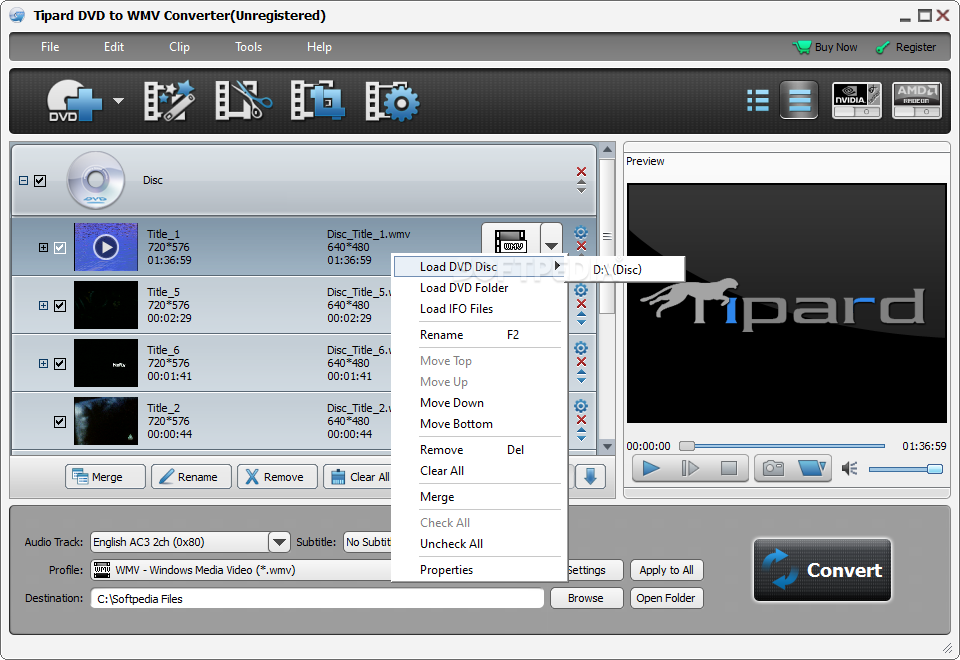The width and height of the screenshot is (960, 660).
Task: Take a snapshot with camera icon
Action: point(773,469)
